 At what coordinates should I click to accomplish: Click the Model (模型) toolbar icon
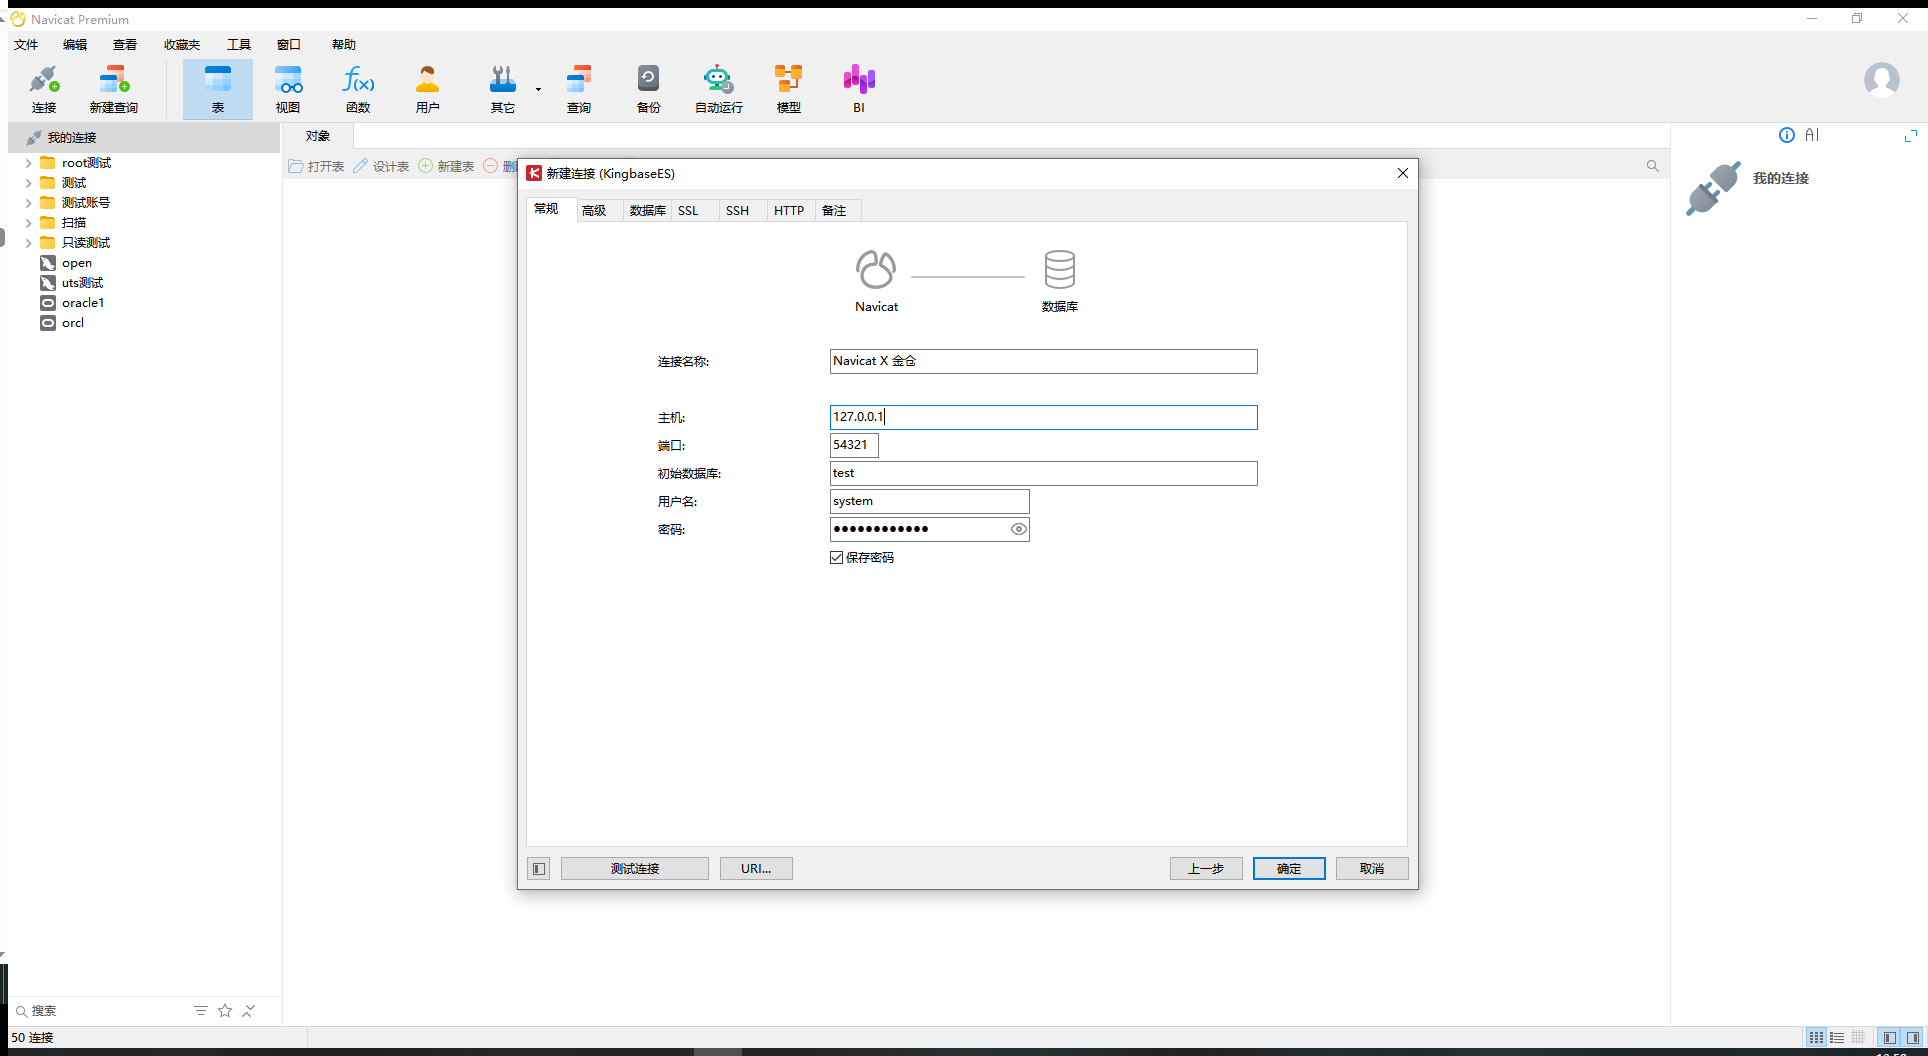[x=789, y=89]
